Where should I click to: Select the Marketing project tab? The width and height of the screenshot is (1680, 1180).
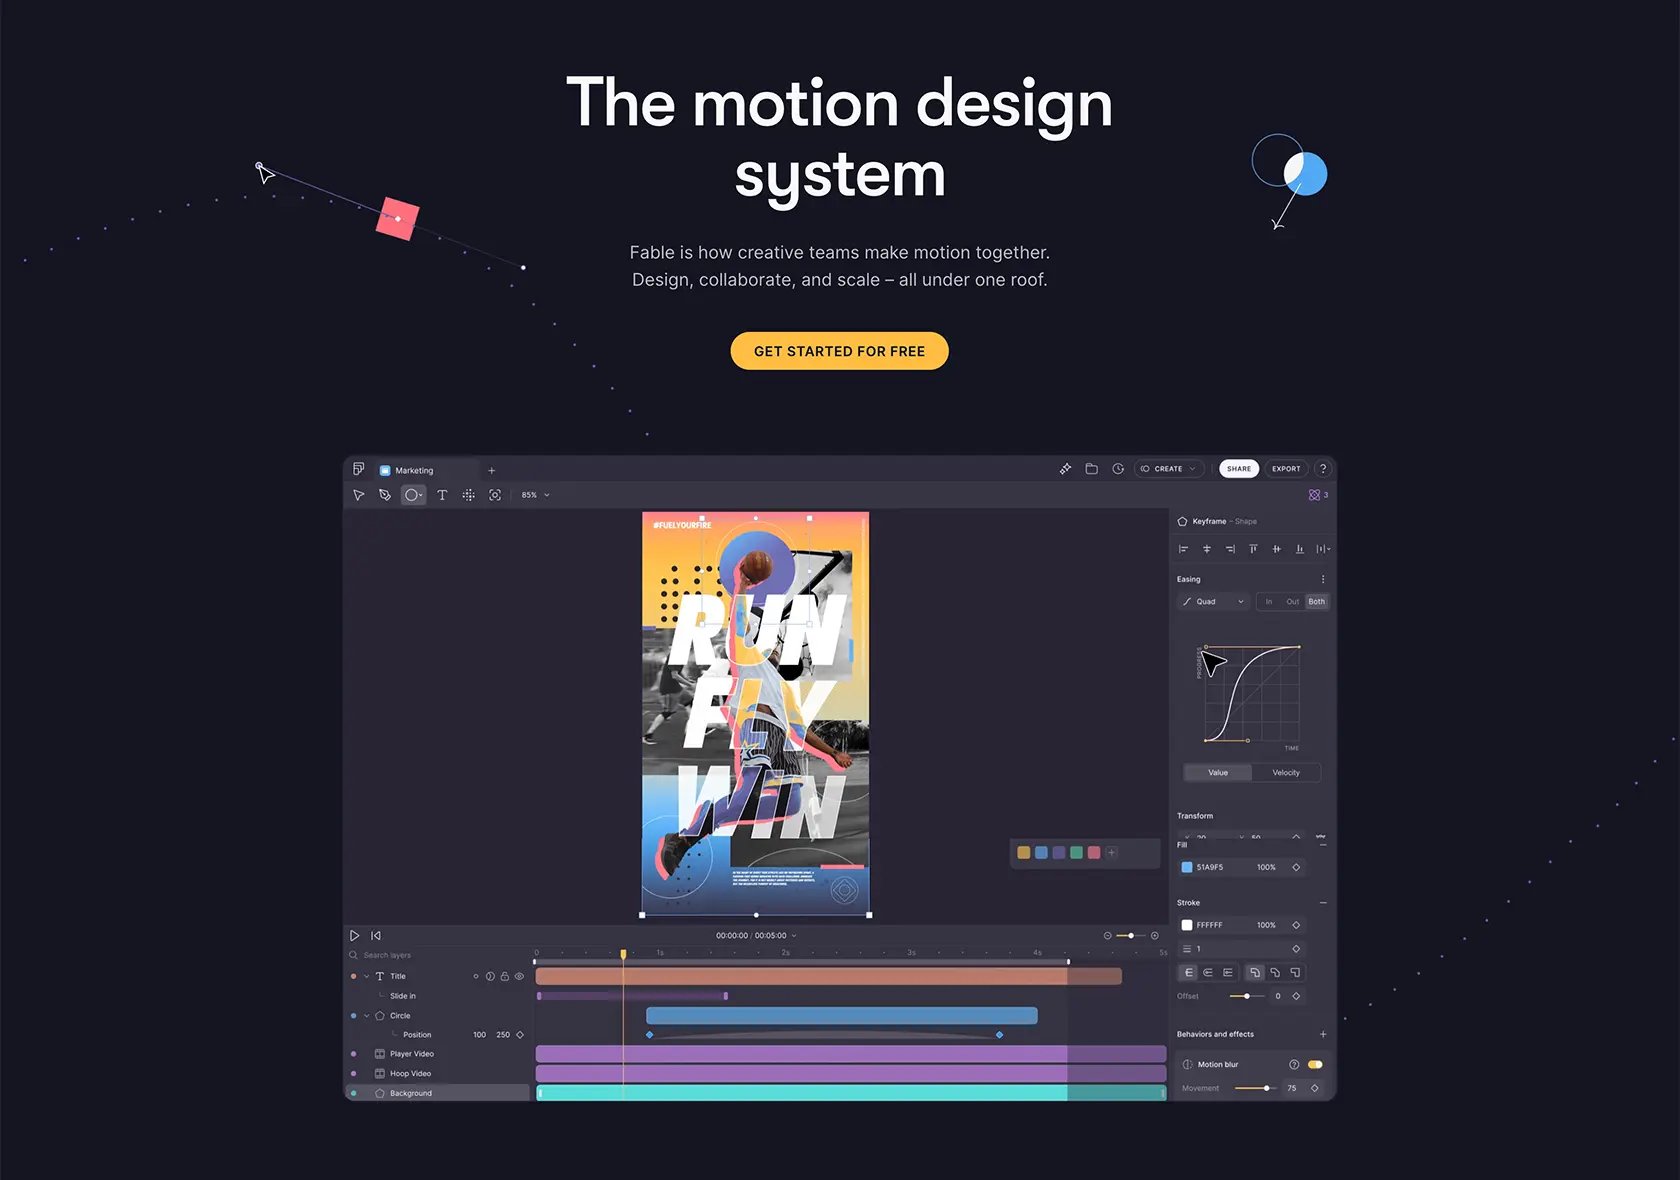click(414, 470)
